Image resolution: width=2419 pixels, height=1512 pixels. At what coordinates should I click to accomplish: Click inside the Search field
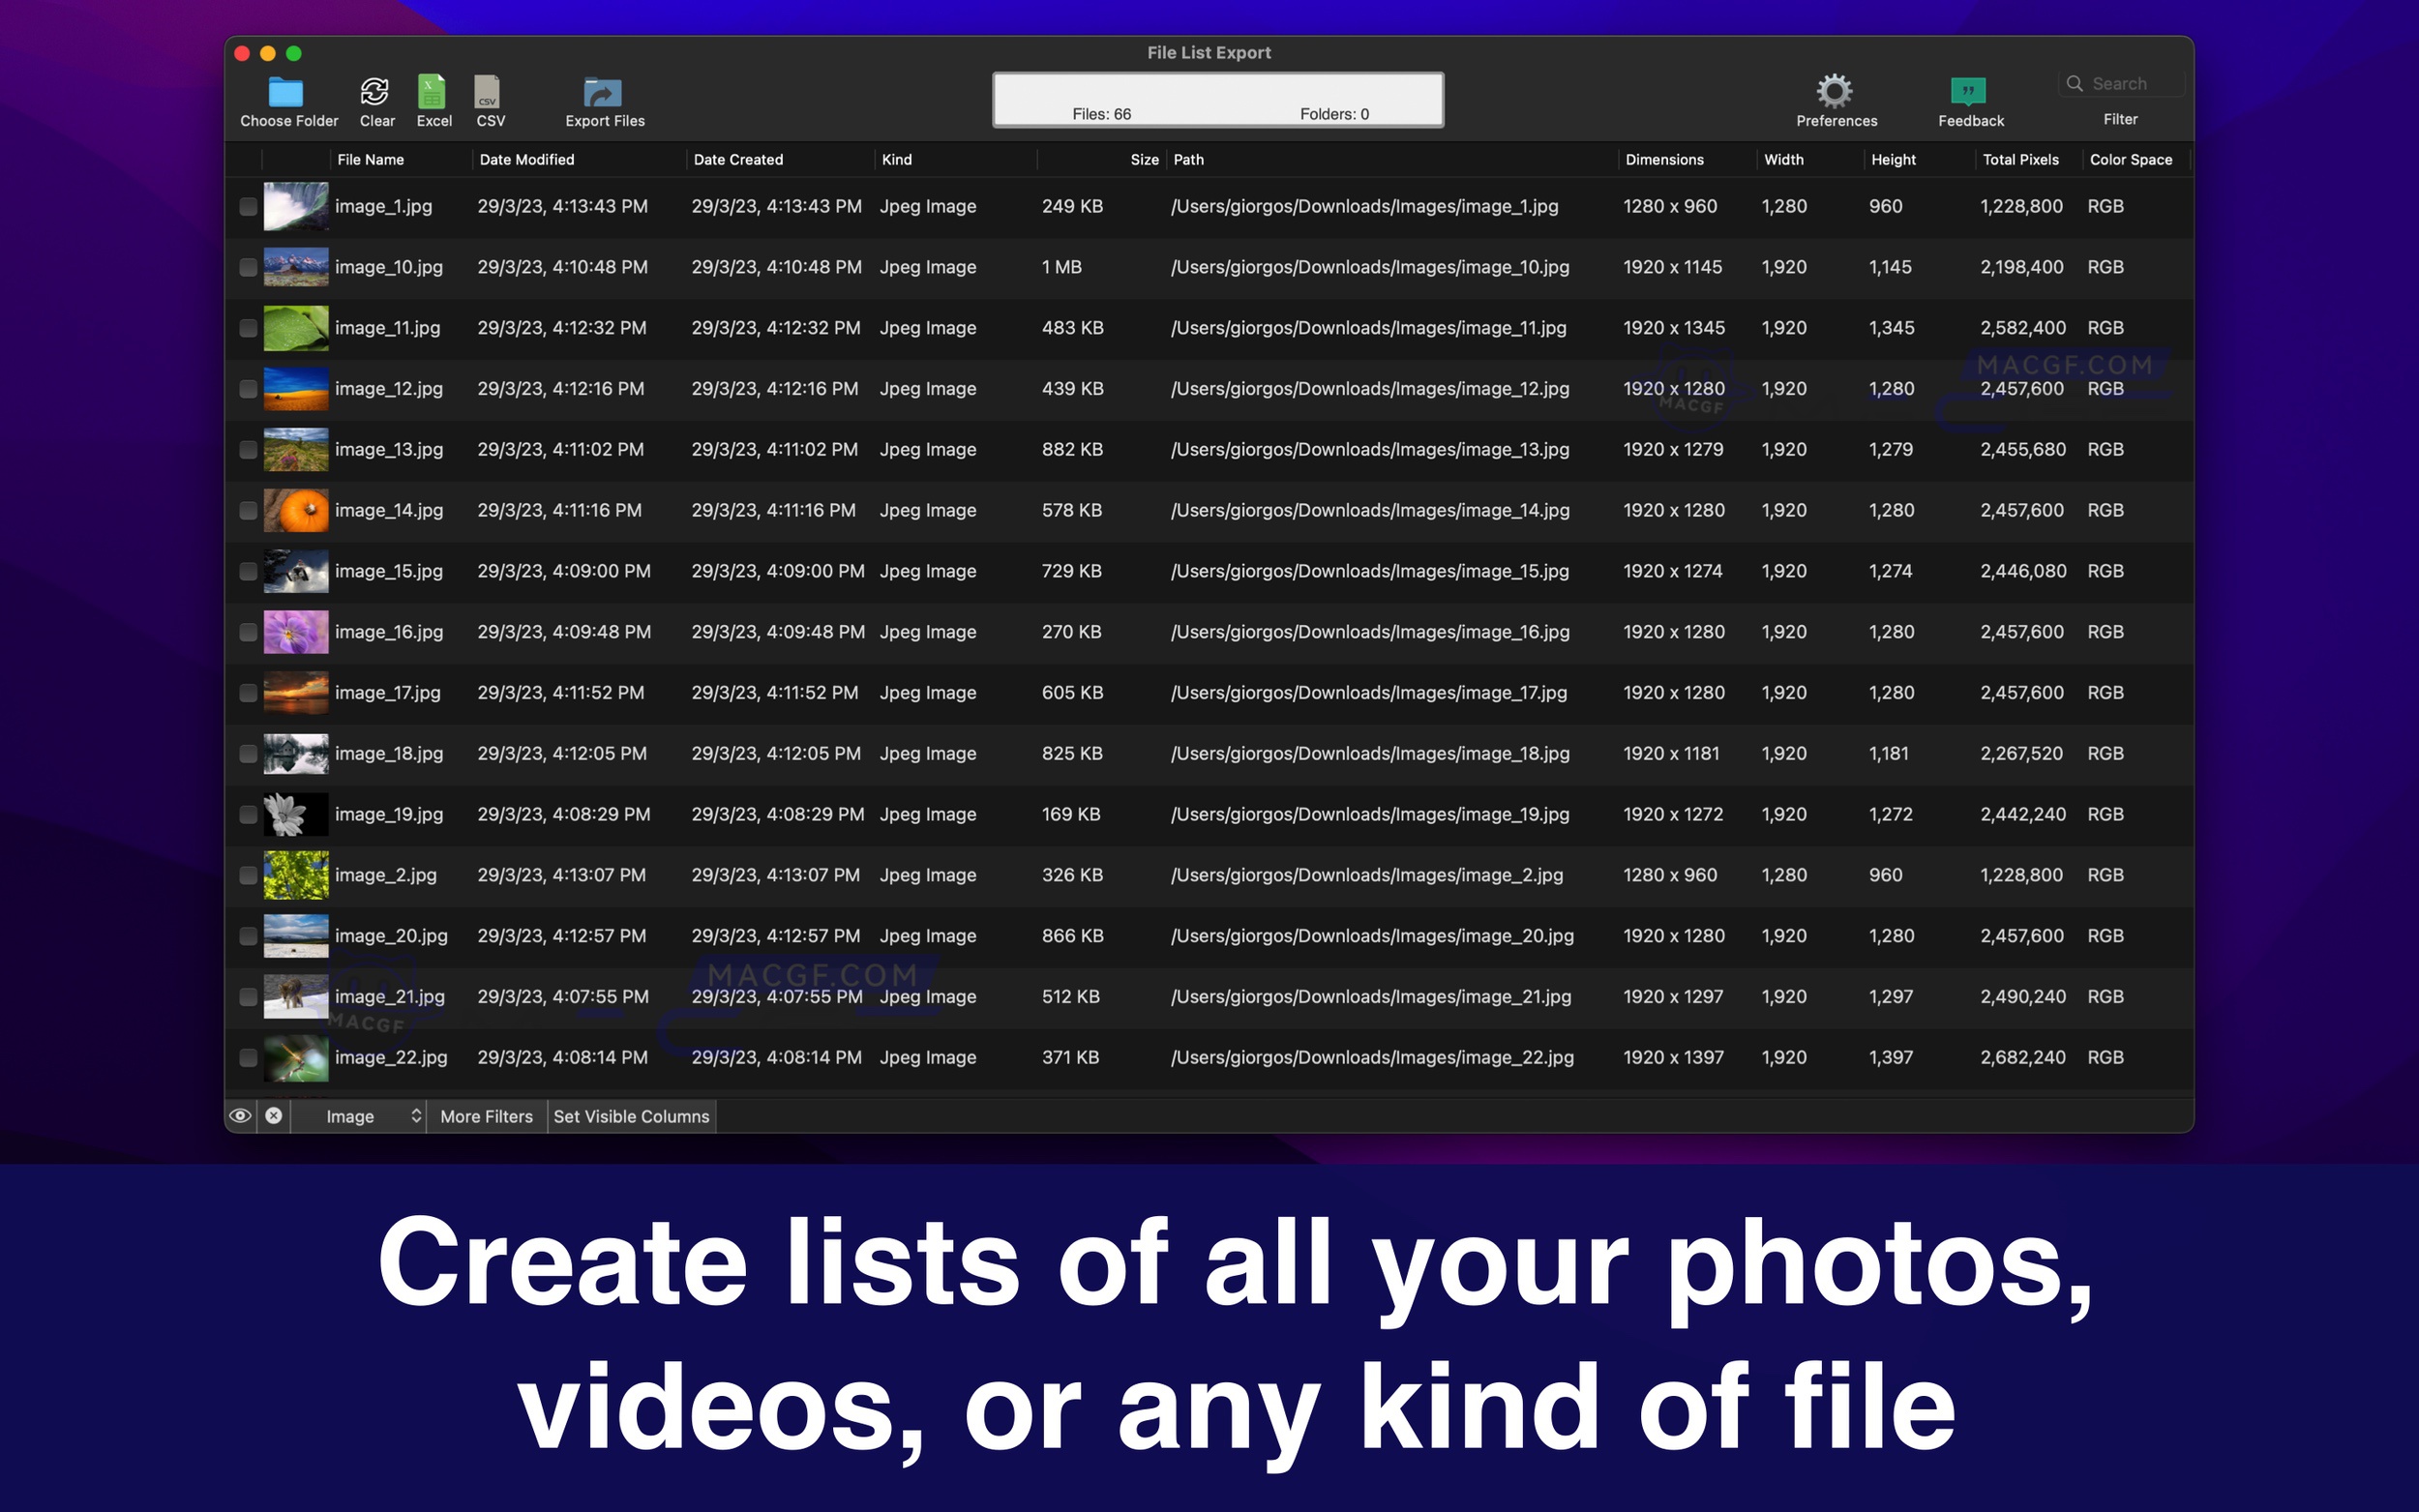[x=2122, y=83]
